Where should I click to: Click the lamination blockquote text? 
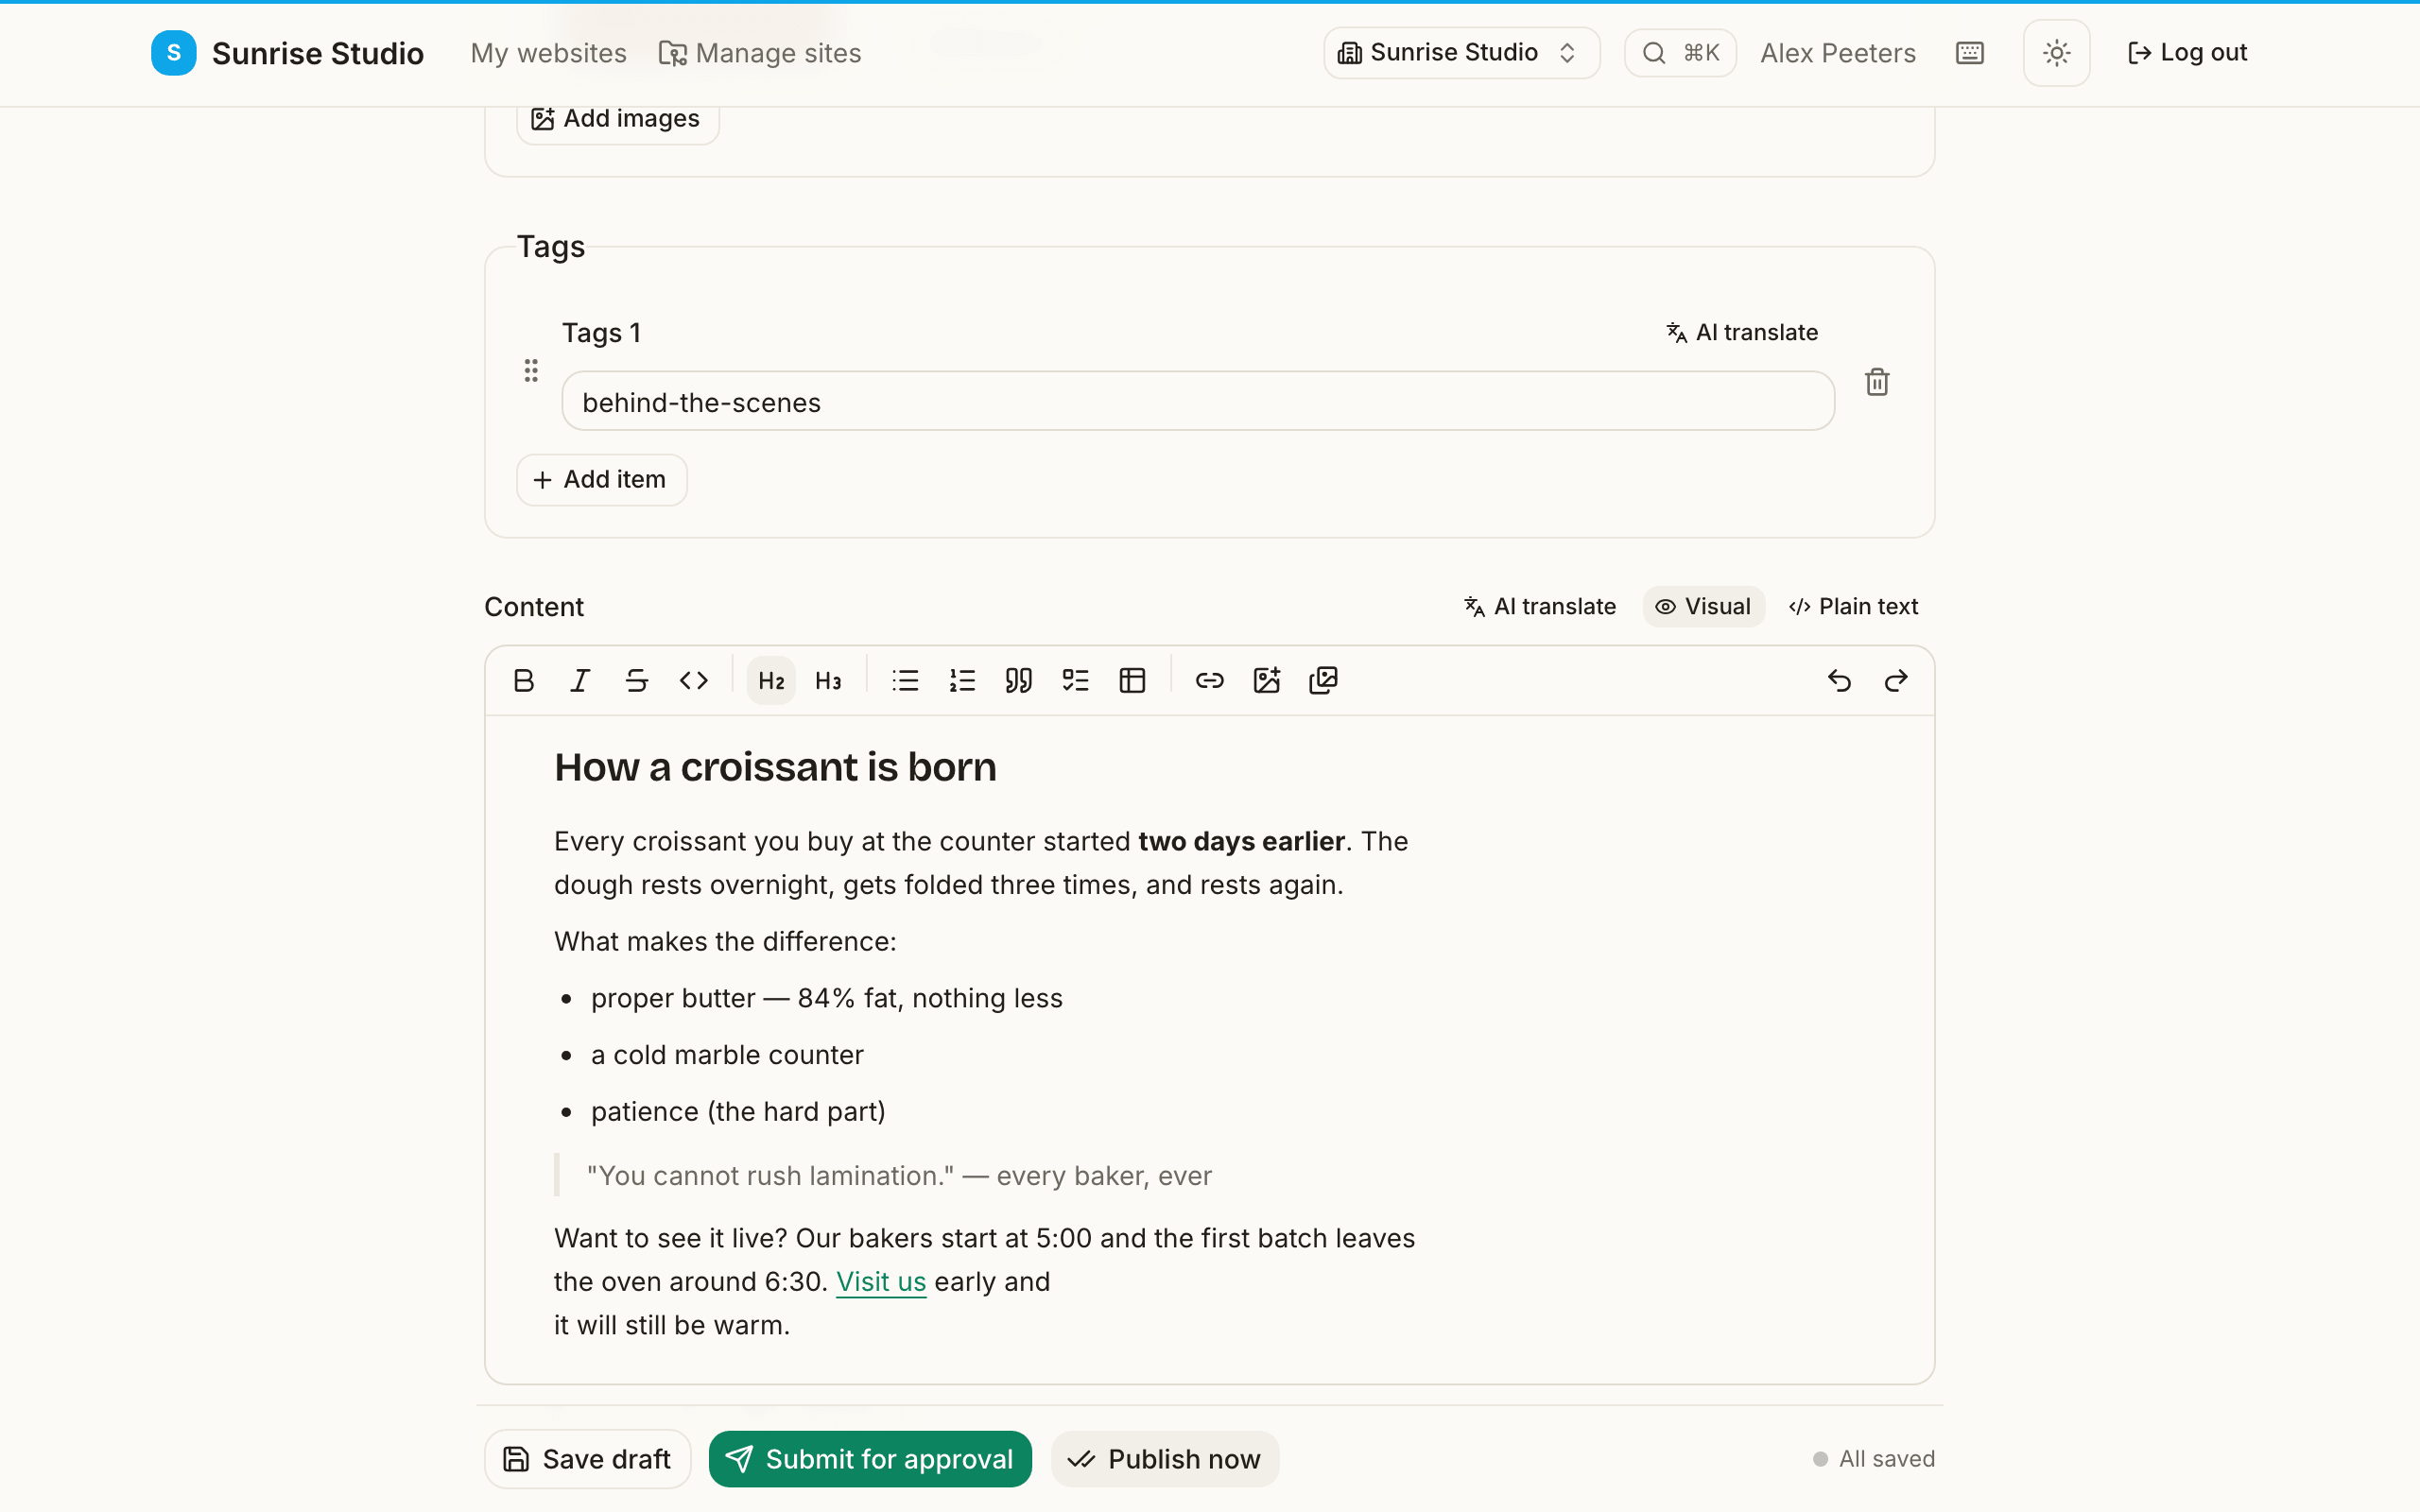tap(899, 1176)
